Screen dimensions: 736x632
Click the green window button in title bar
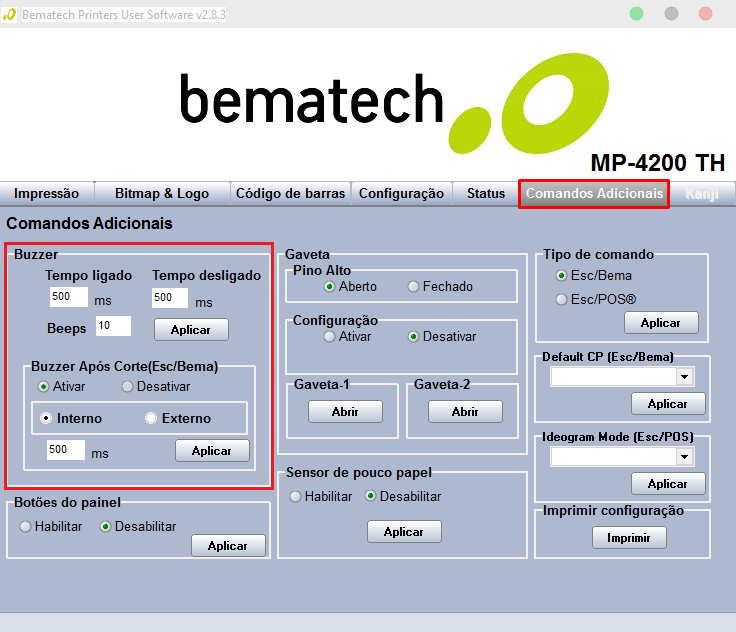(x=636, y=14)
